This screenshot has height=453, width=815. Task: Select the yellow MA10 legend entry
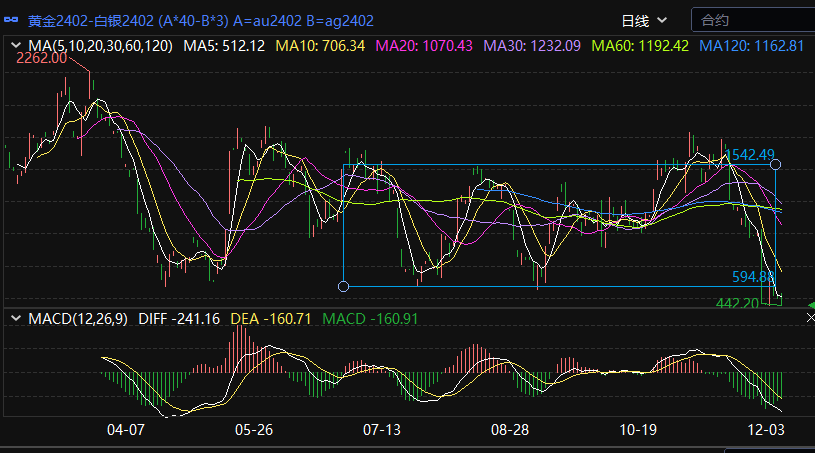320,46
